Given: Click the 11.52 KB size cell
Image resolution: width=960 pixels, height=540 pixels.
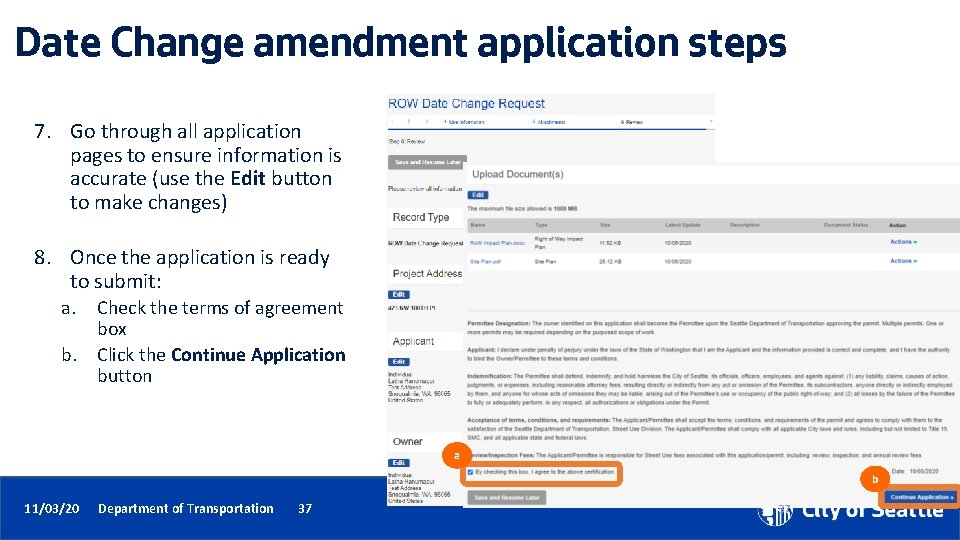Looking at the screenshot, I should (x=610, y=243).
